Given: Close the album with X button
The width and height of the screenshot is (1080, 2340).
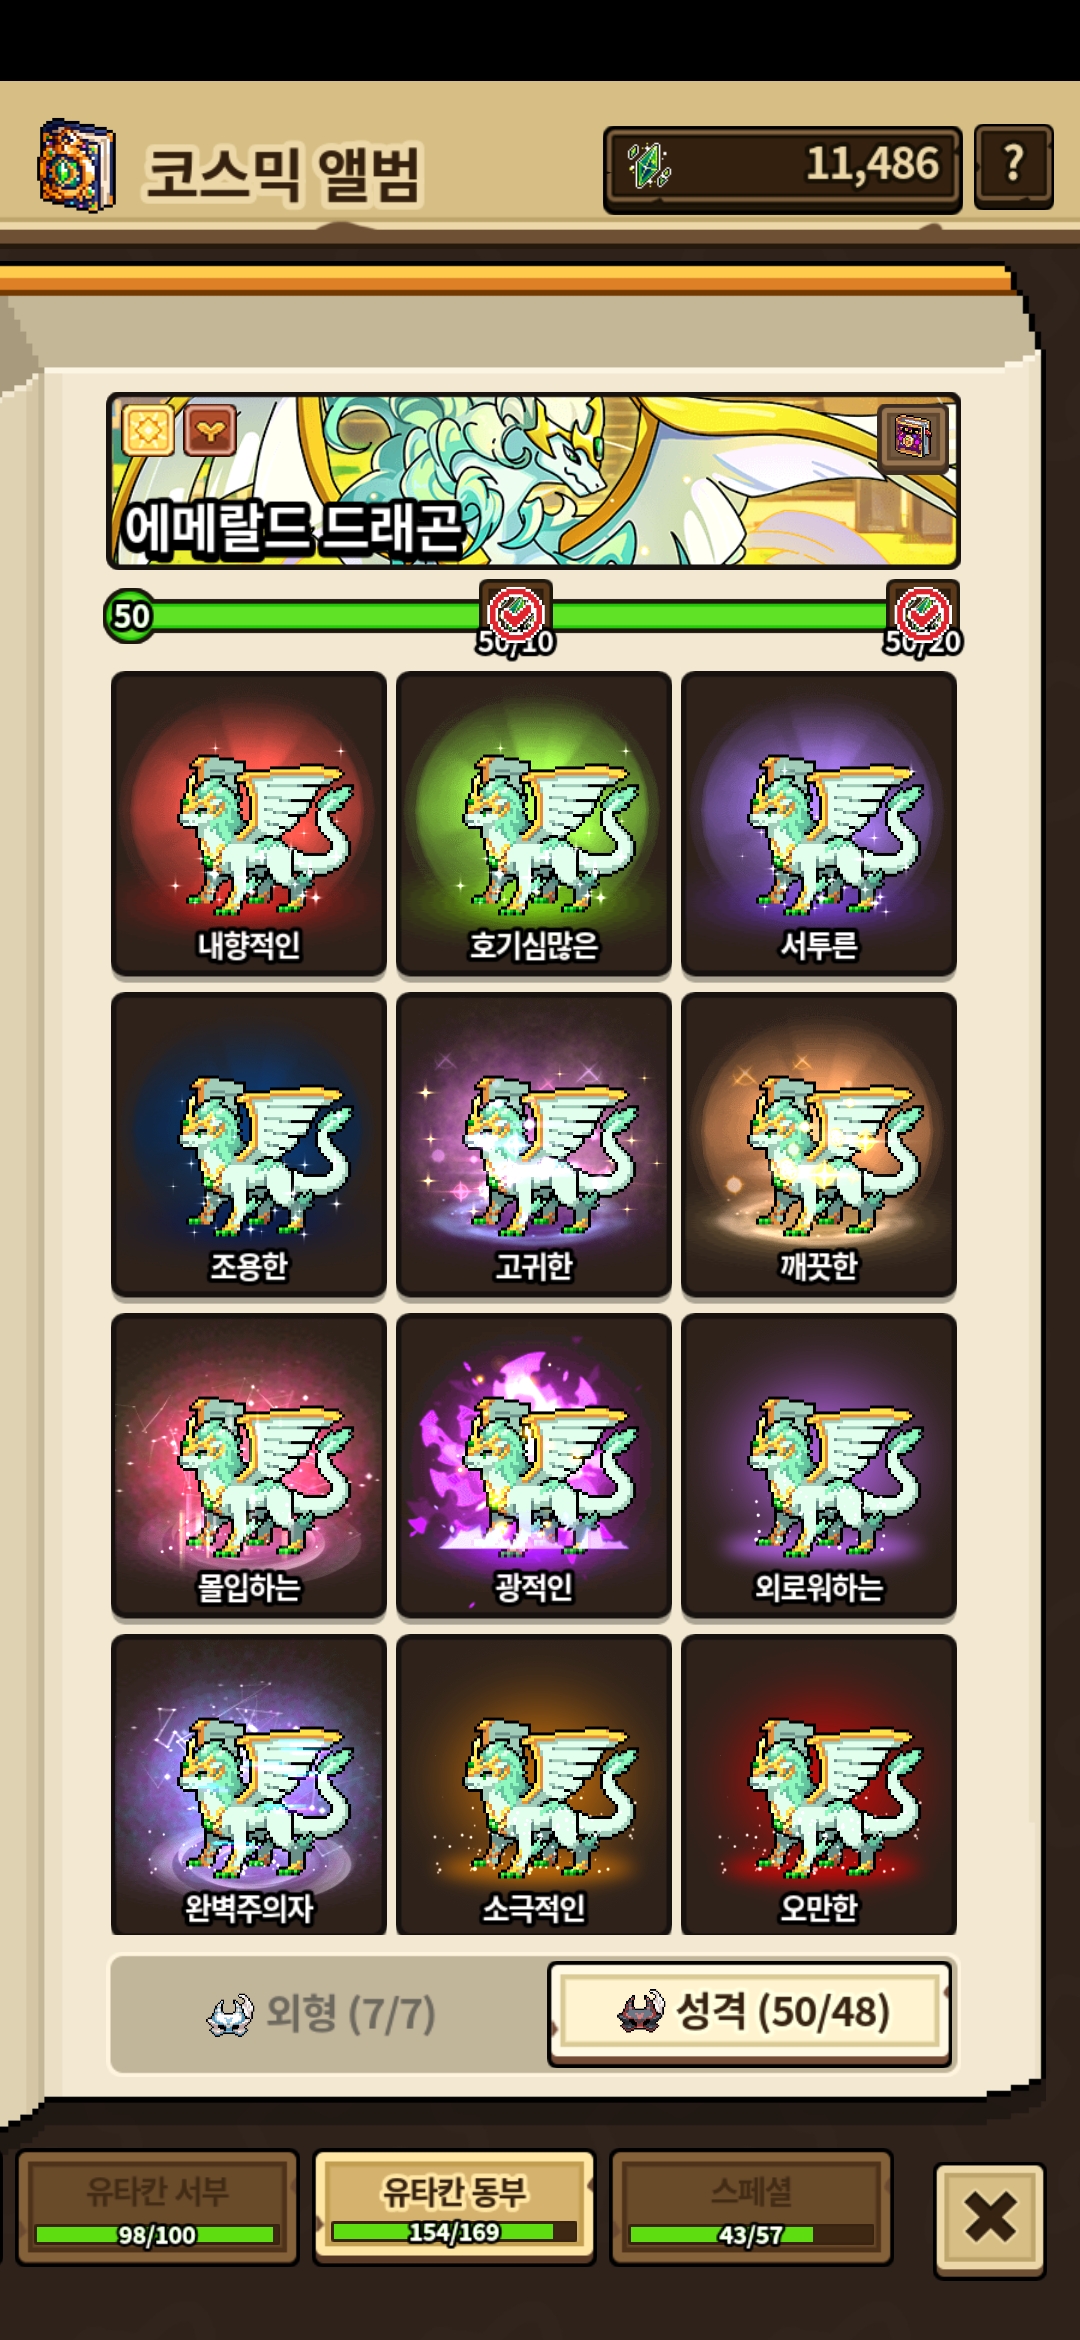Looking at the screenshot, I should [x=990, y=2220].
